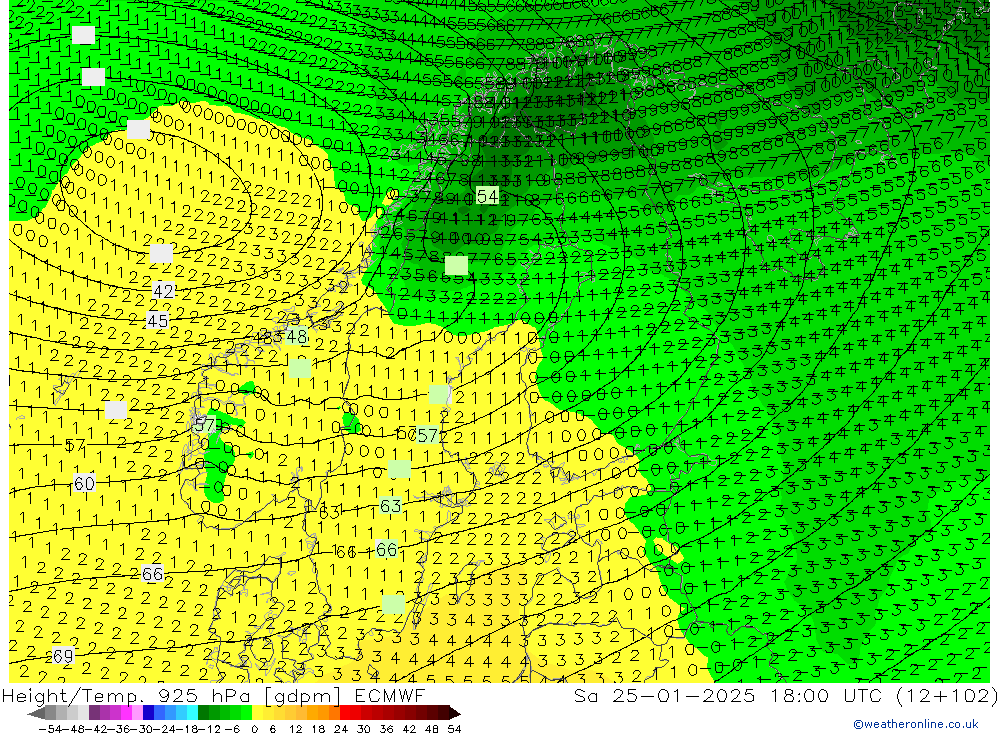Click the 24 value on the legend scale

[x=341, y=729]
